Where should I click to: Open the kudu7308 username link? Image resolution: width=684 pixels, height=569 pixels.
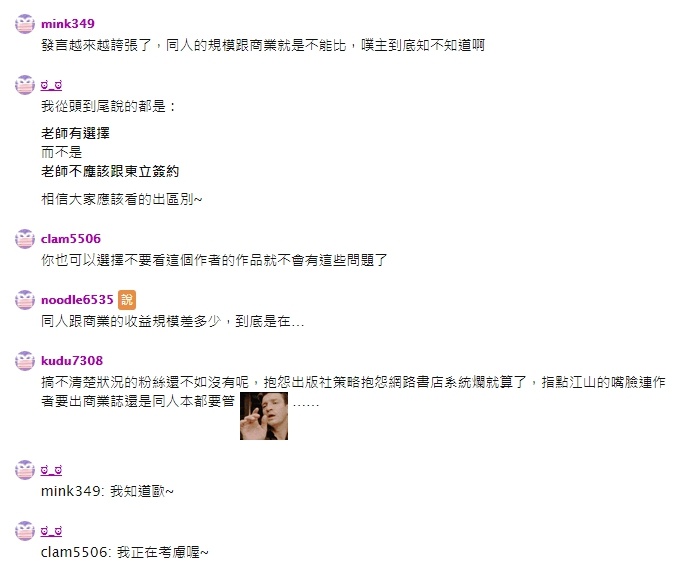click(x=72, y=361)
